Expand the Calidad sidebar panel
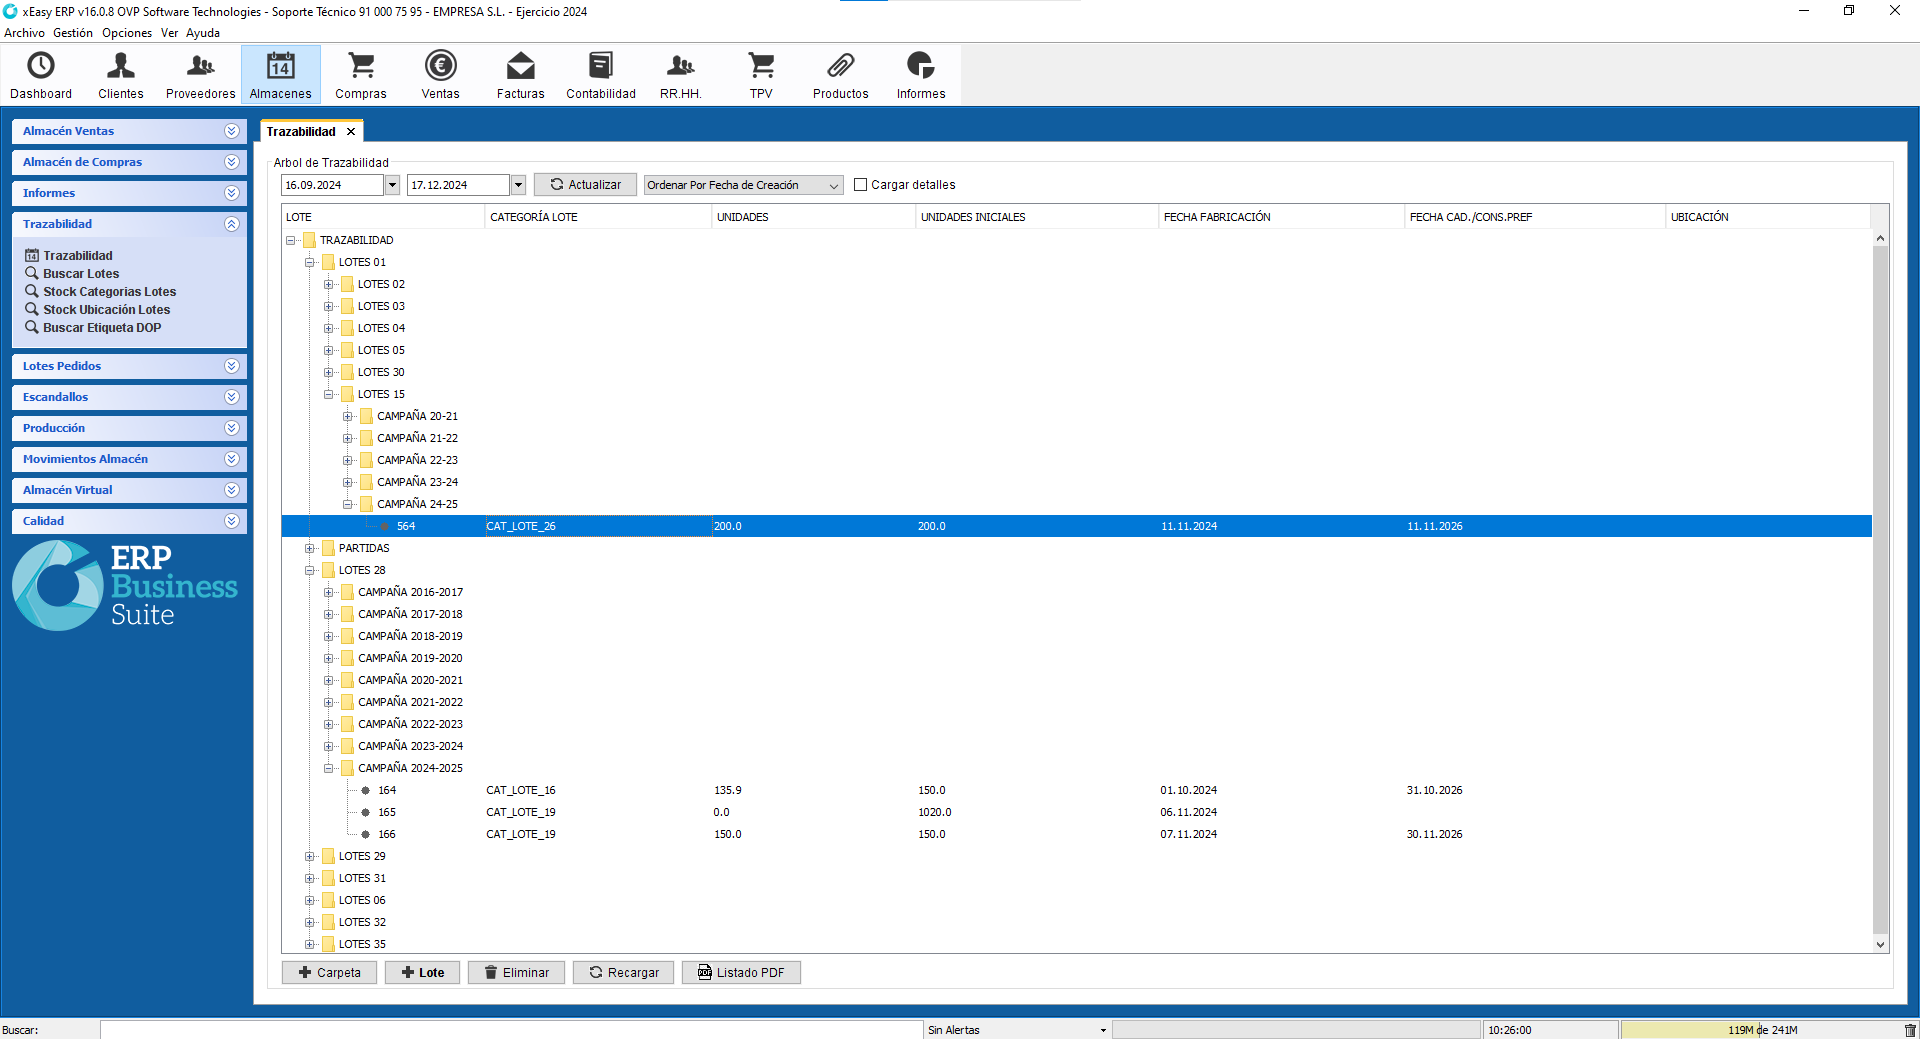Image resolution: width=1920 pixels, height=1039 pixels. pos(232,521)
